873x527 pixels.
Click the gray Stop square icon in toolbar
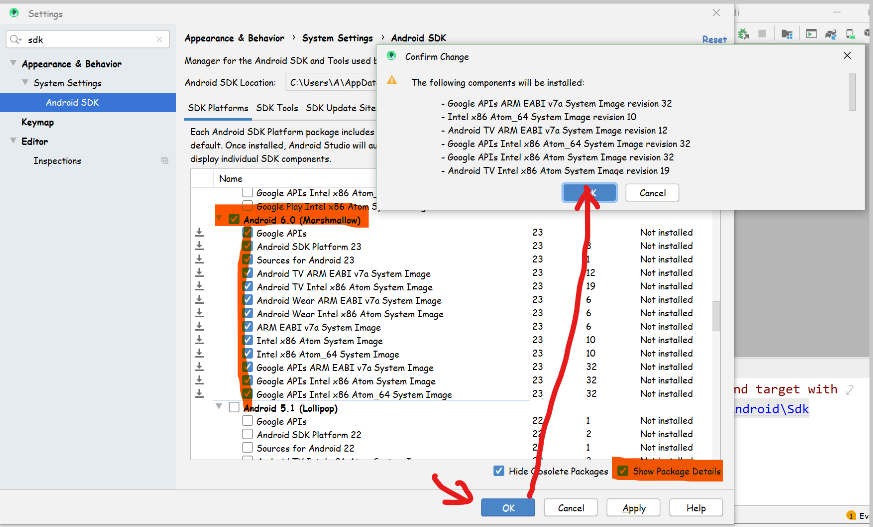[762, 34]
